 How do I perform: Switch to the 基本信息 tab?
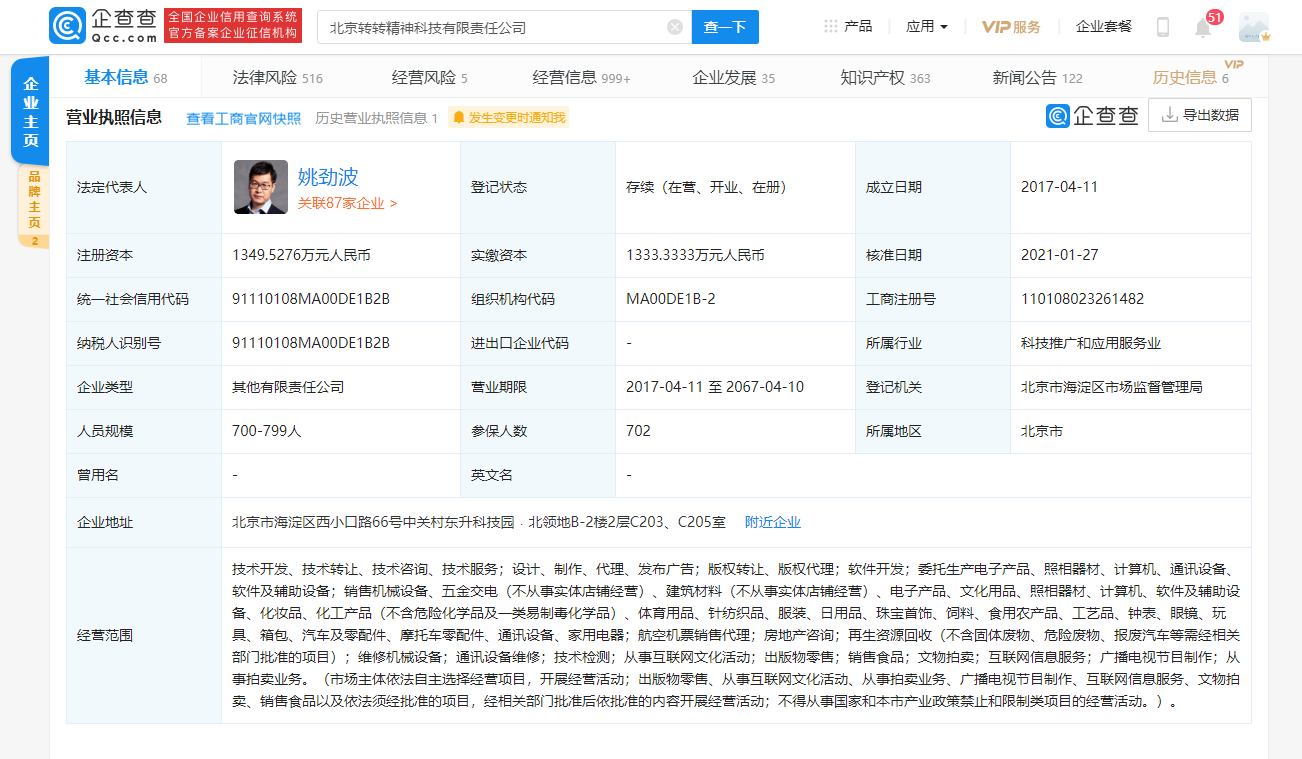click(125, 78)
